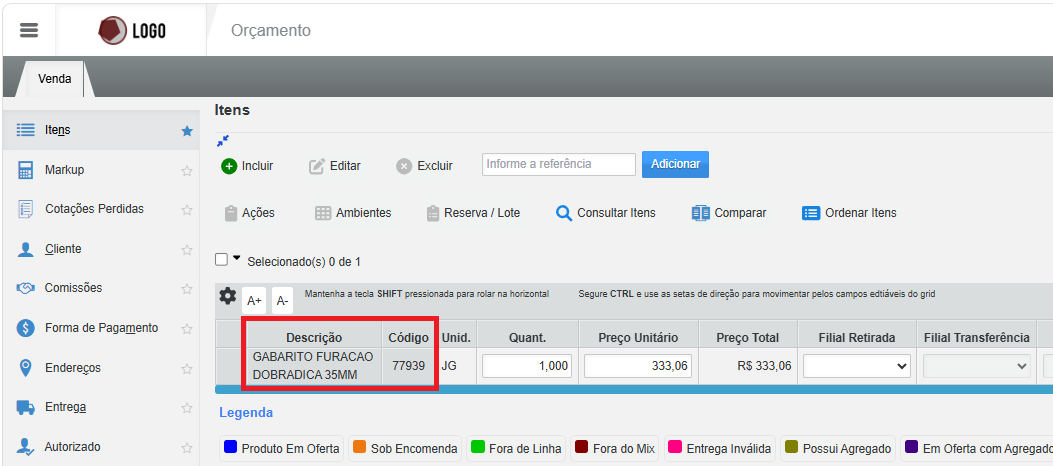Mark Markup as favorite with star
Viewport: 1053px width, 466px height.
186,170
